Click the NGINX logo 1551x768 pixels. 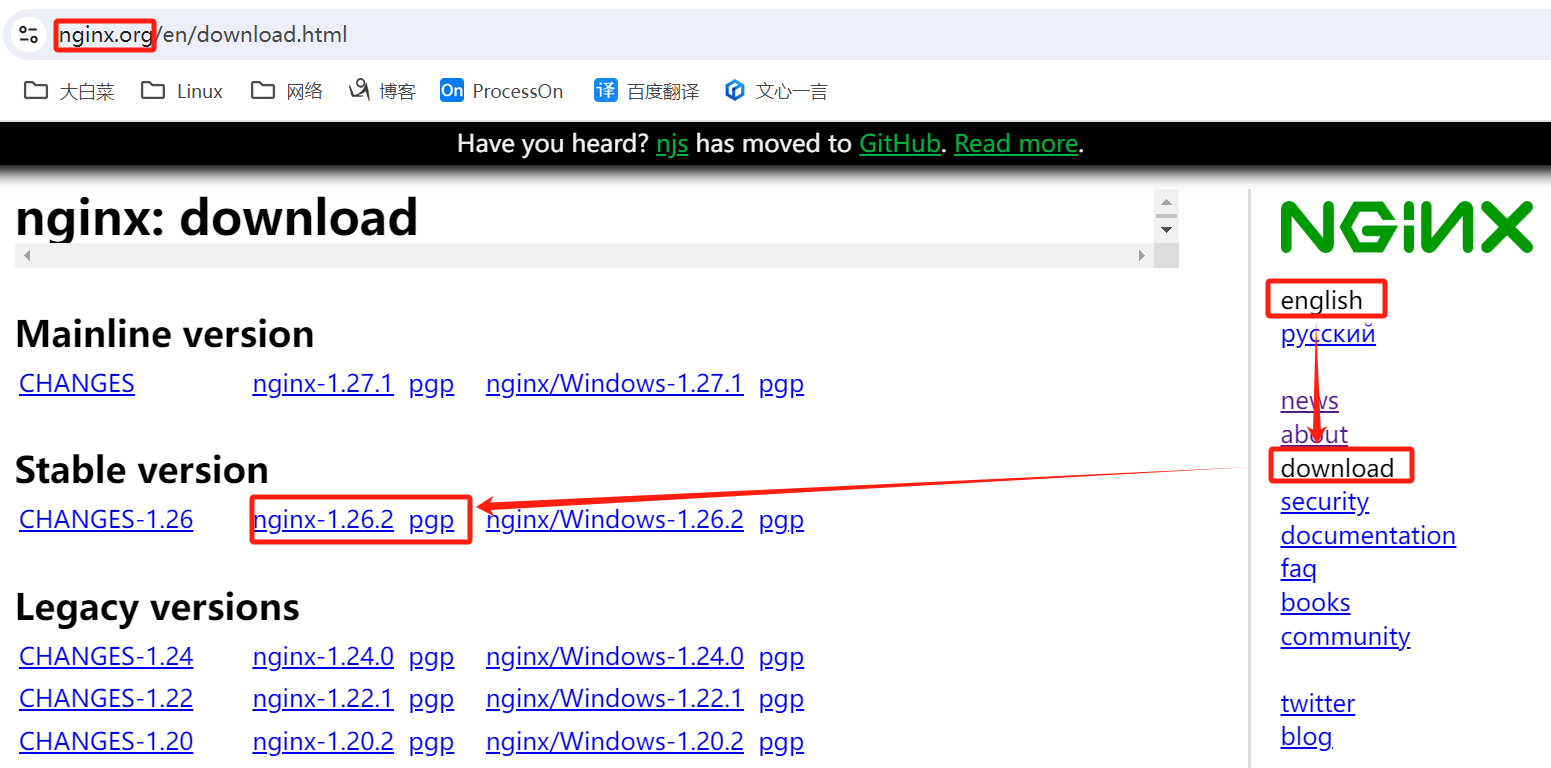pyautogui.click(x=1406, y=227)
